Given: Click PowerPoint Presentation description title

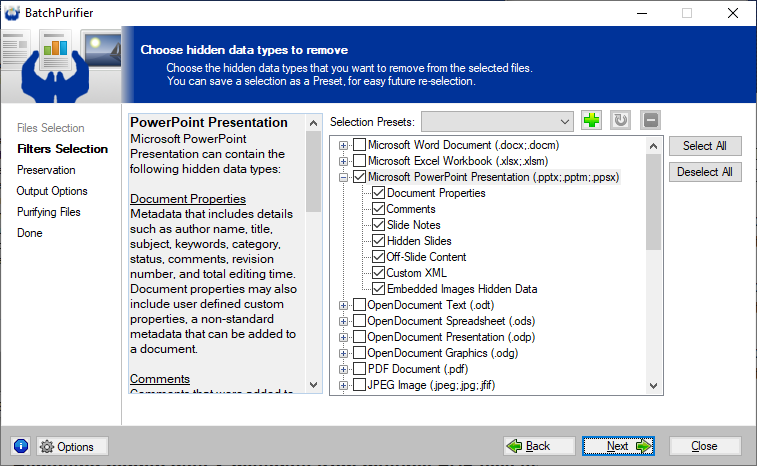Looking at the screenshot, I should pos(209,122).
